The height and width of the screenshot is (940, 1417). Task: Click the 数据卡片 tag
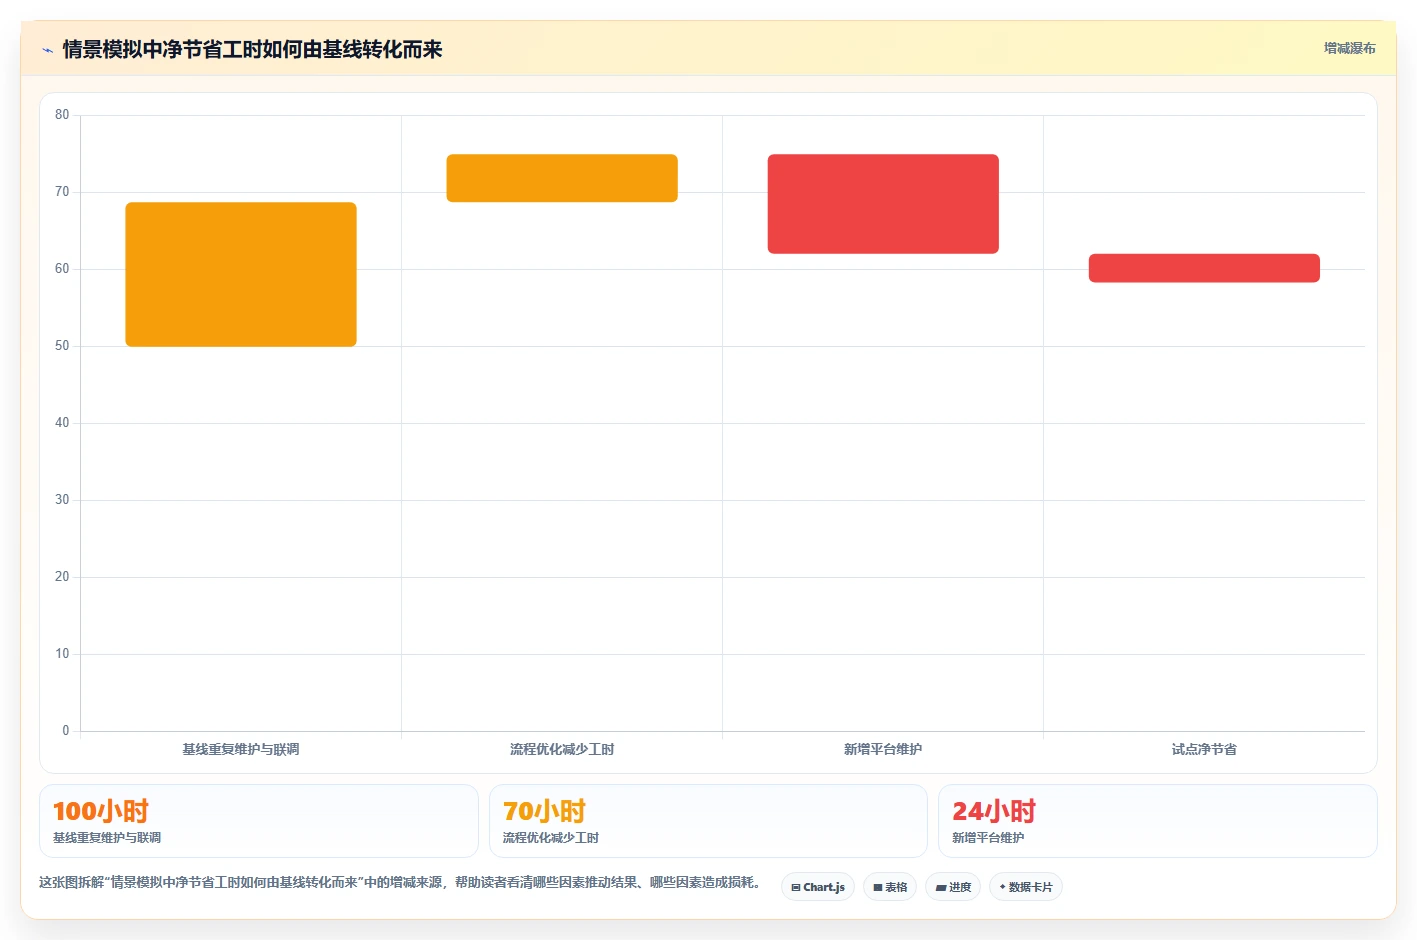[x=1026, y=887]
